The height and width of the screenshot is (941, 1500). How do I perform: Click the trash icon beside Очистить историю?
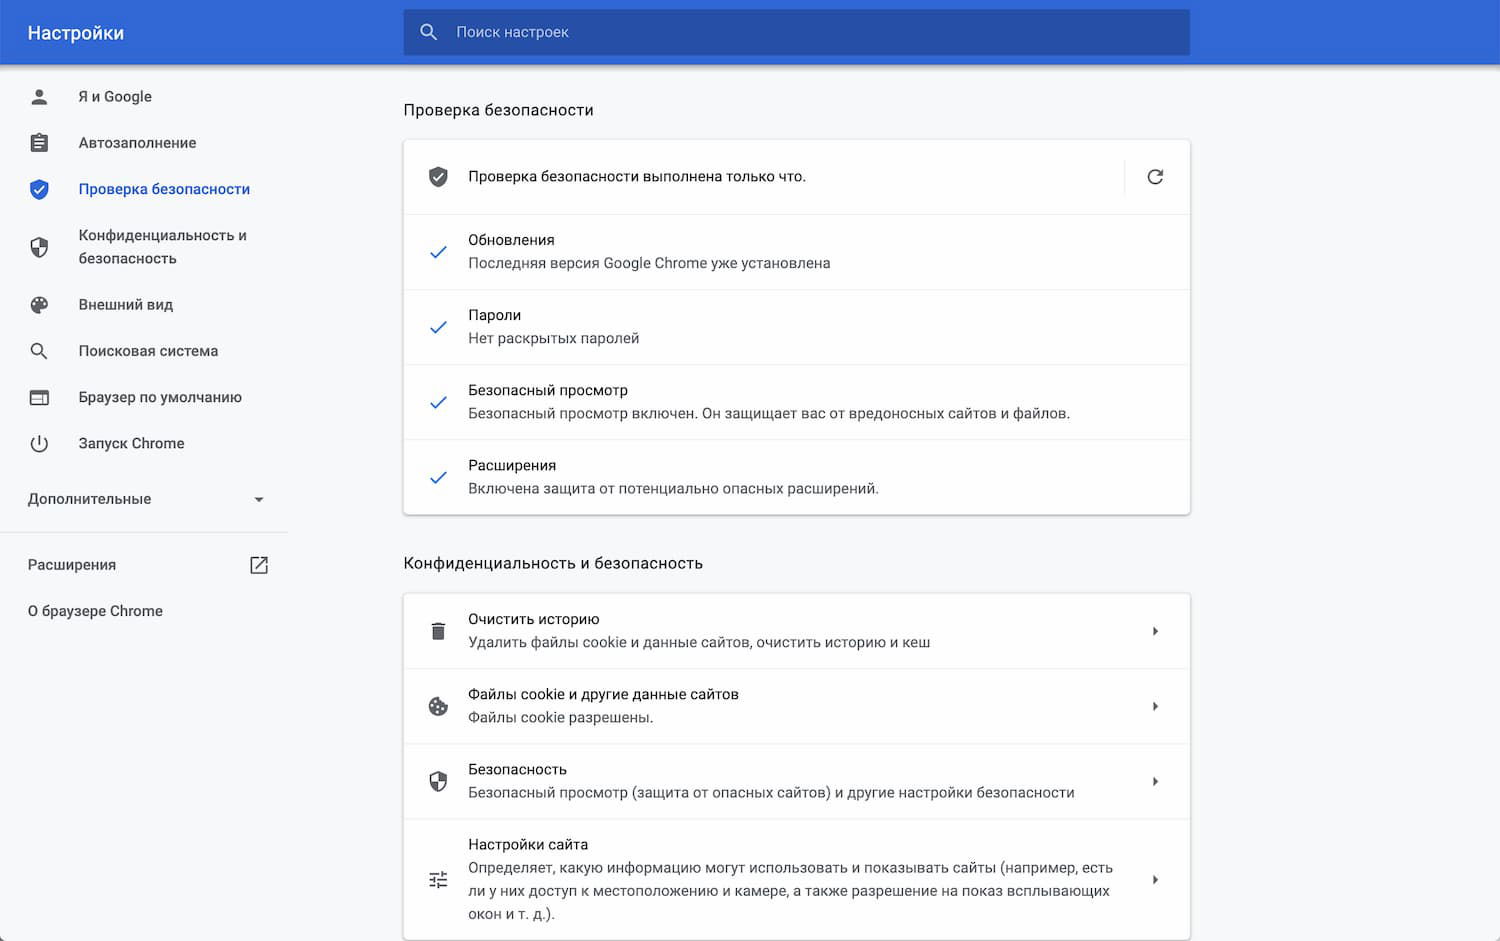tap(437, 630)
